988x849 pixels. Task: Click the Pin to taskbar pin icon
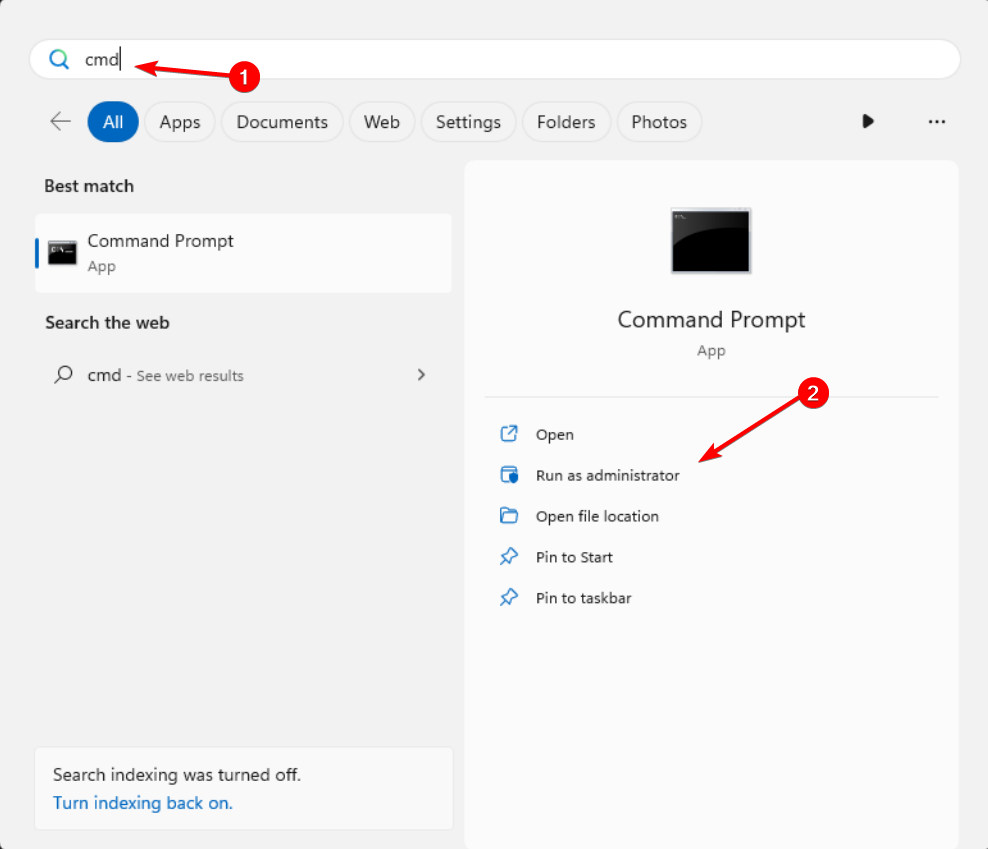tap(509, 598)
